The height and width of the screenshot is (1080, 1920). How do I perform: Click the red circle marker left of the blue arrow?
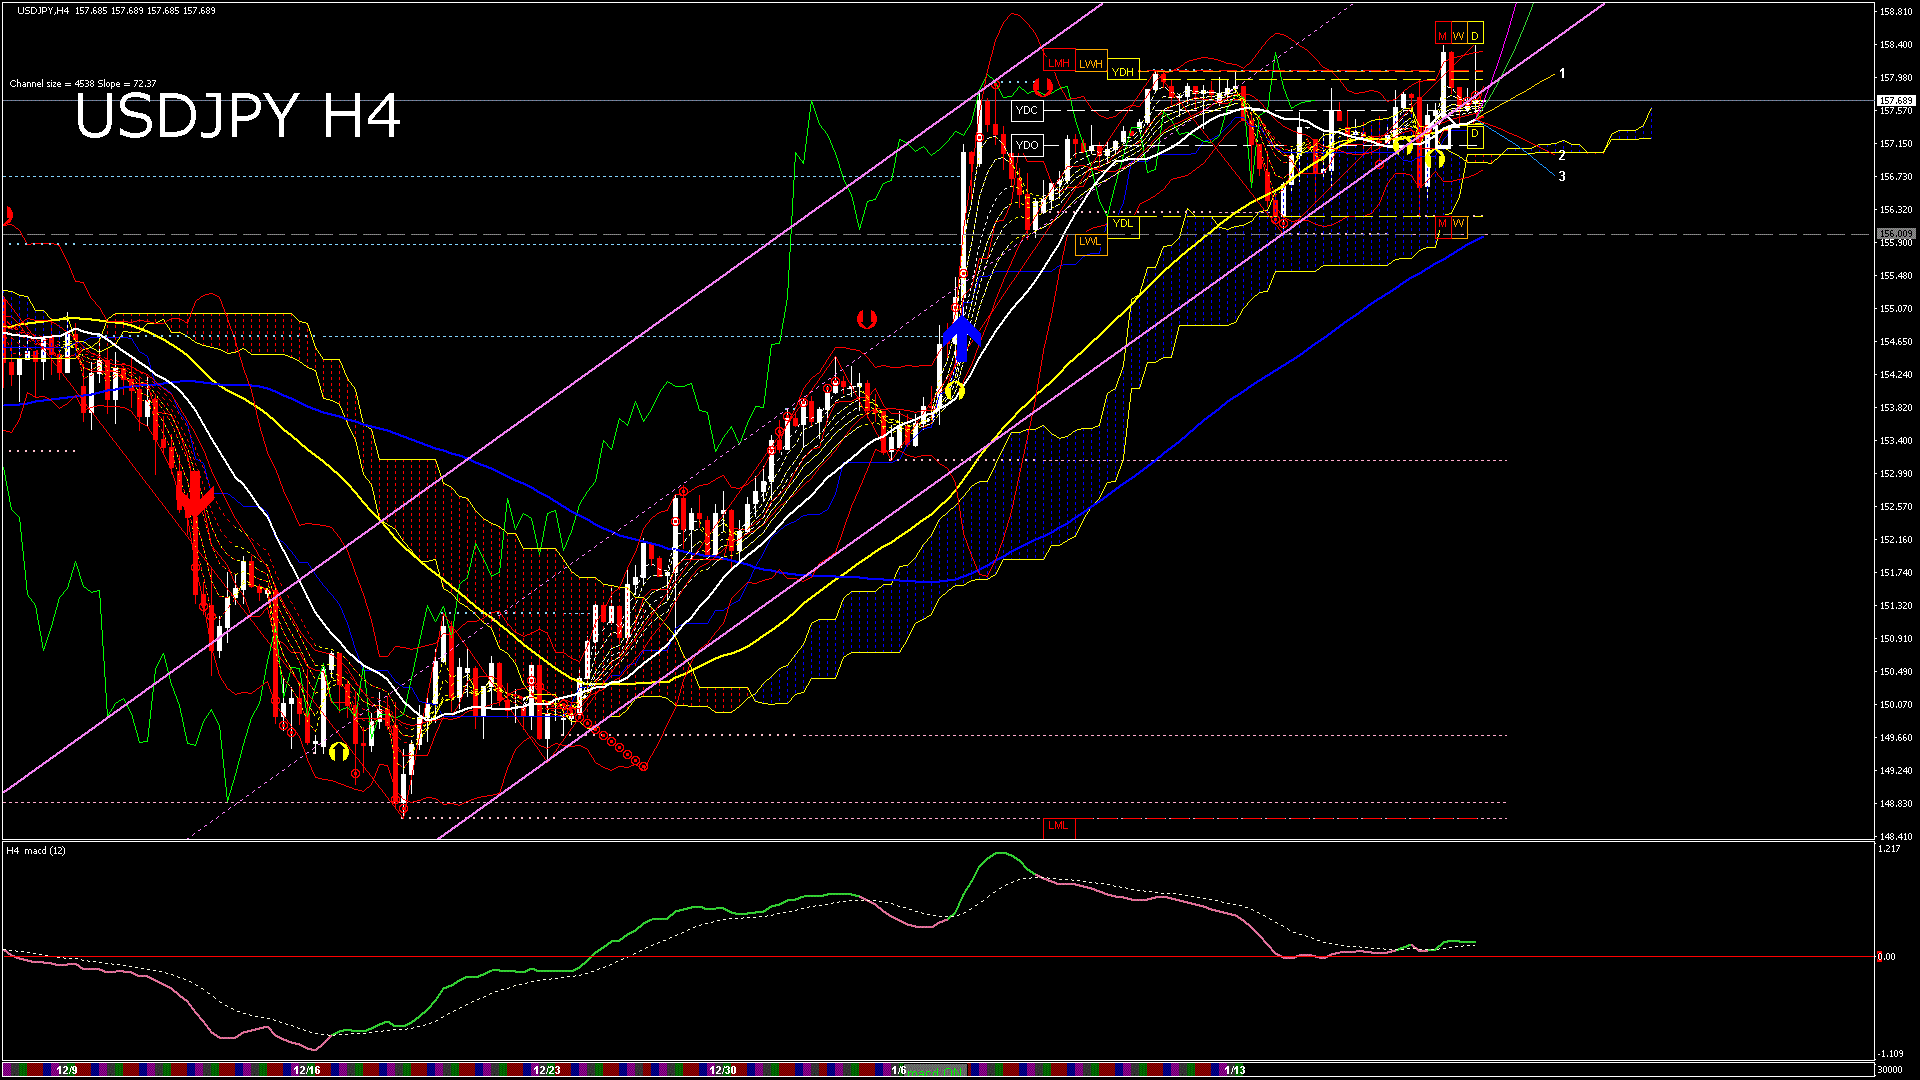click(867, 319)
